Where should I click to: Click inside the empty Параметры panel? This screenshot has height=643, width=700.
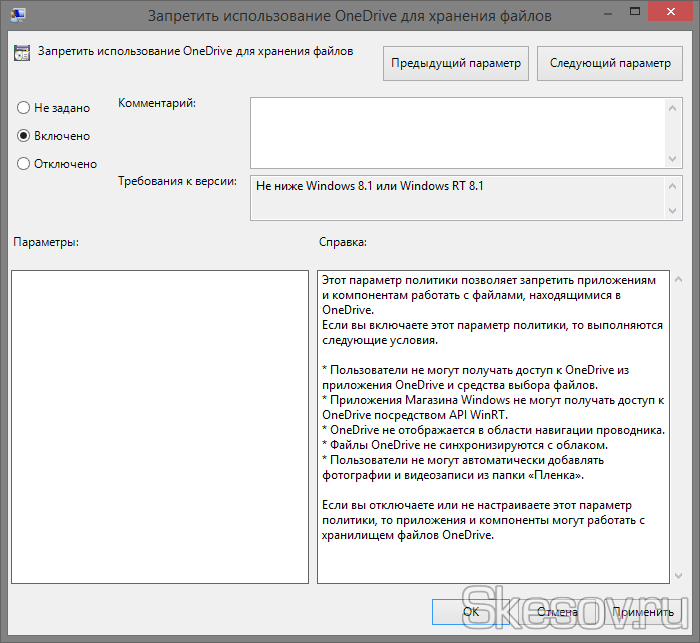click(159, 426)
